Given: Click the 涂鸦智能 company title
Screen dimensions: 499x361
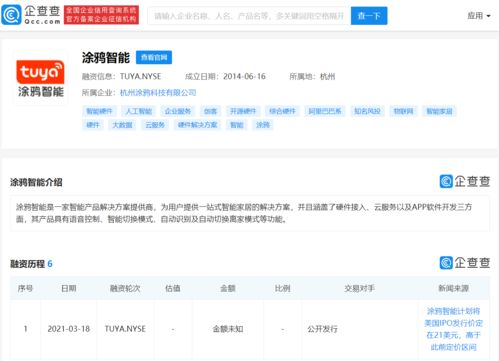Looking at the screenshot, I should 106,58.
